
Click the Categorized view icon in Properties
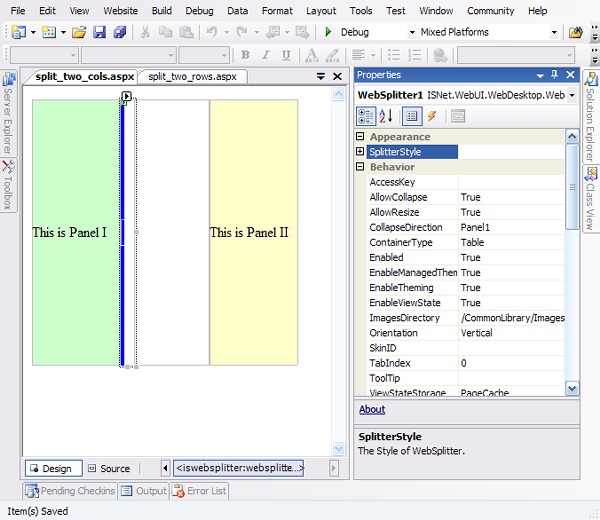[366, 116]
